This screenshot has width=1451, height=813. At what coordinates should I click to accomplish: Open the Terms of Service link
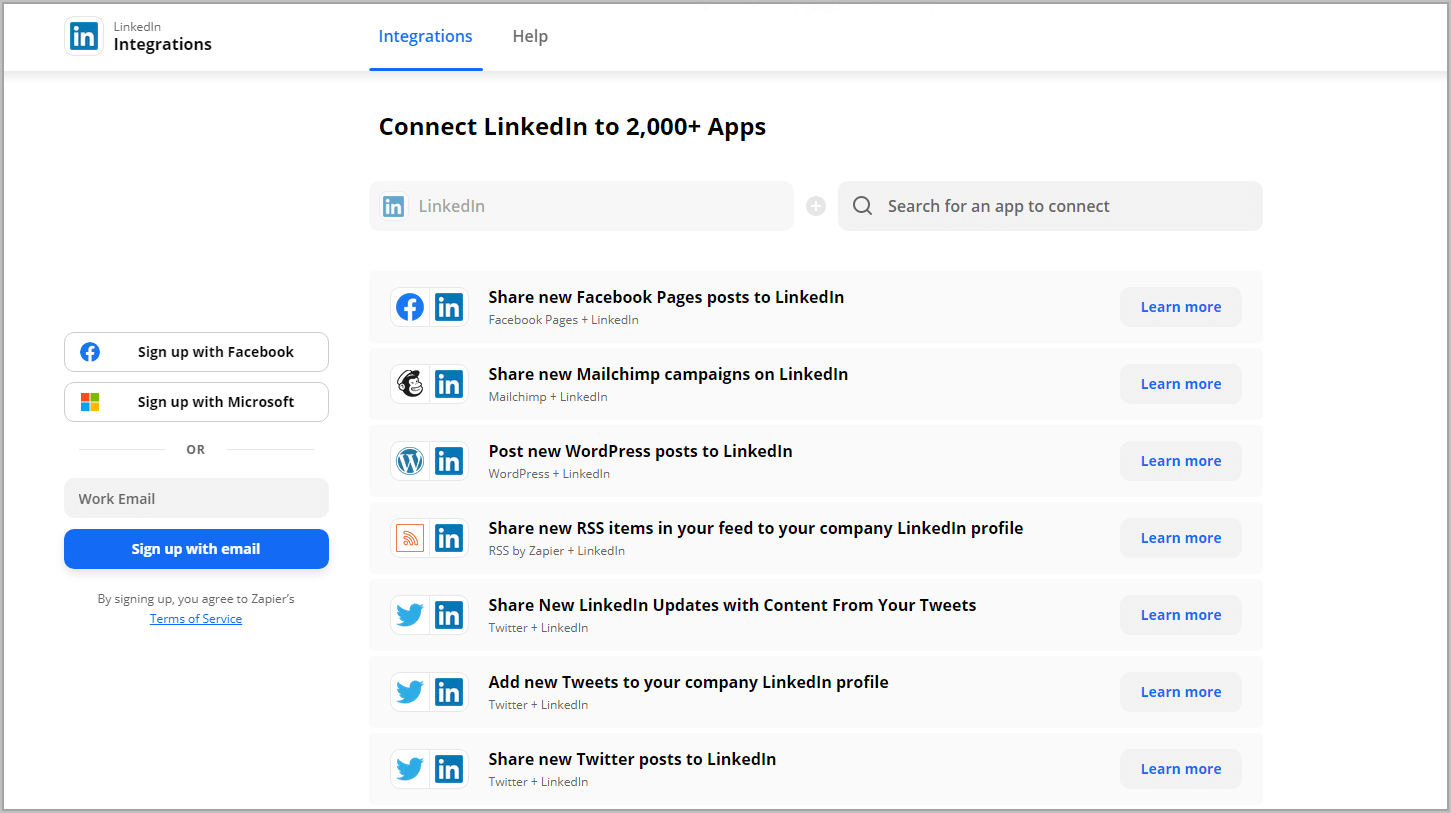click(x=196, y=619)
